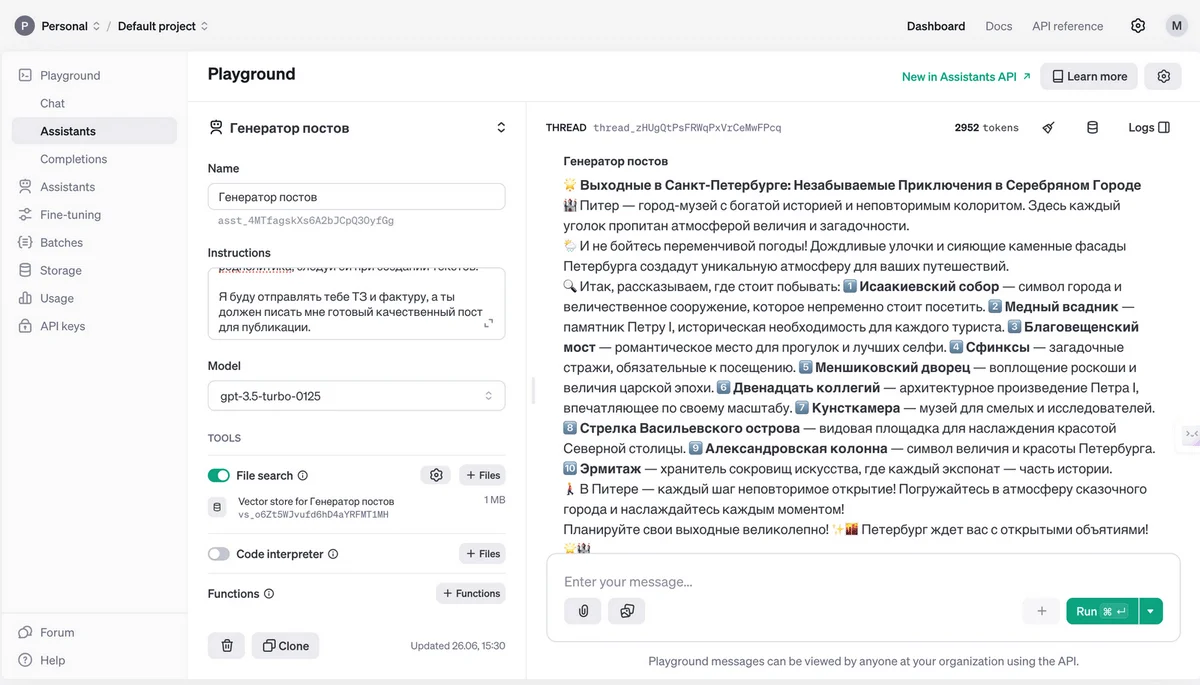Image resolution: width=1200 pixels, height=685 pixels.
Task: Add a function with Functions button
Action: pos(470,594)
